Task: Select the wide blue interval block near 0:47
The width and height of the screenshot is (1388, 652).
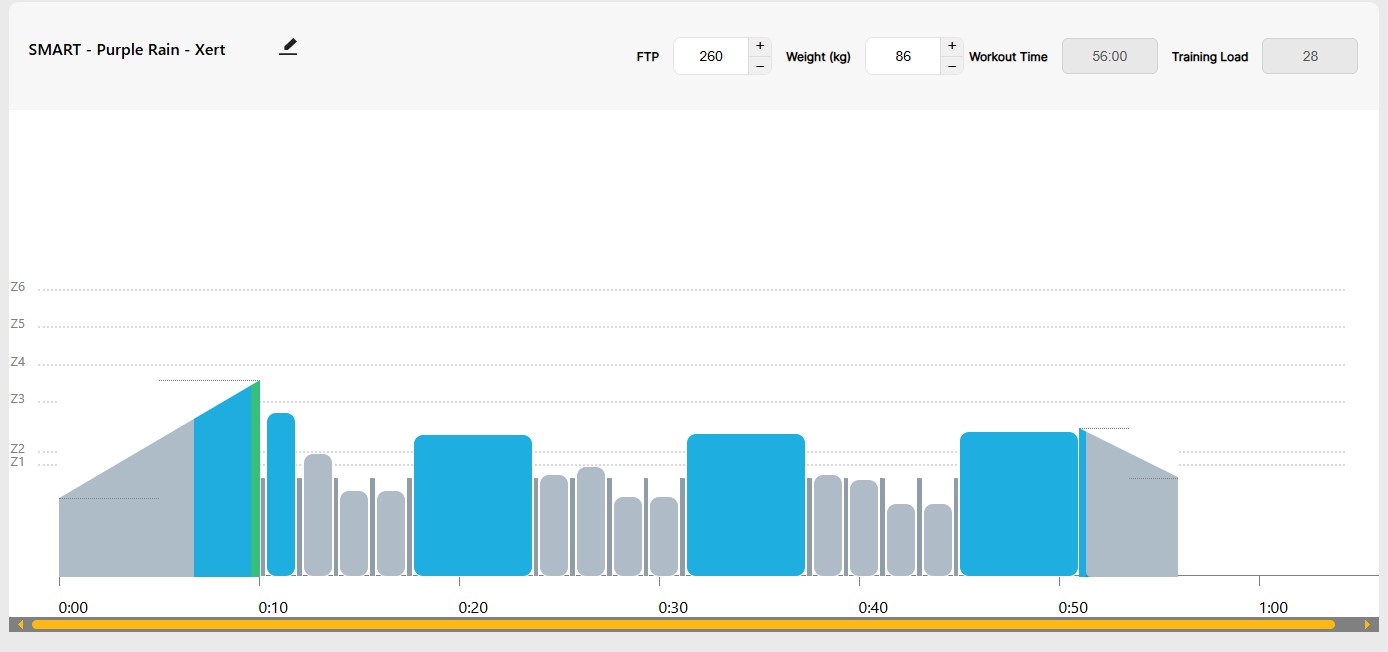Action: pos(1018,505)
